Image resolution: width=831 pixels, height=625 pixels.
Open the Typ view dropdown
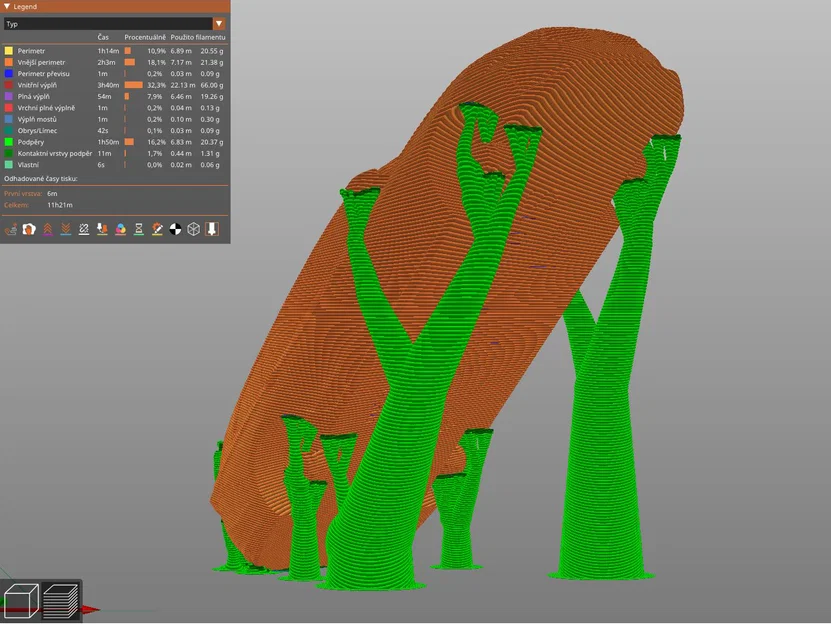110,22
